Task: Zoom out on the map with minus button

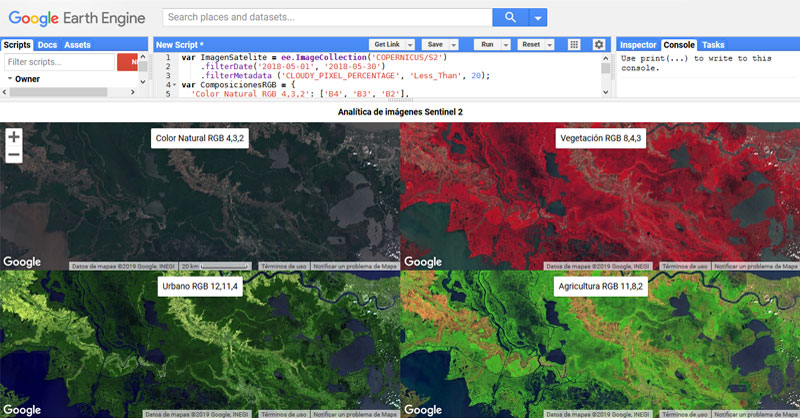Action: click(14, 154)
